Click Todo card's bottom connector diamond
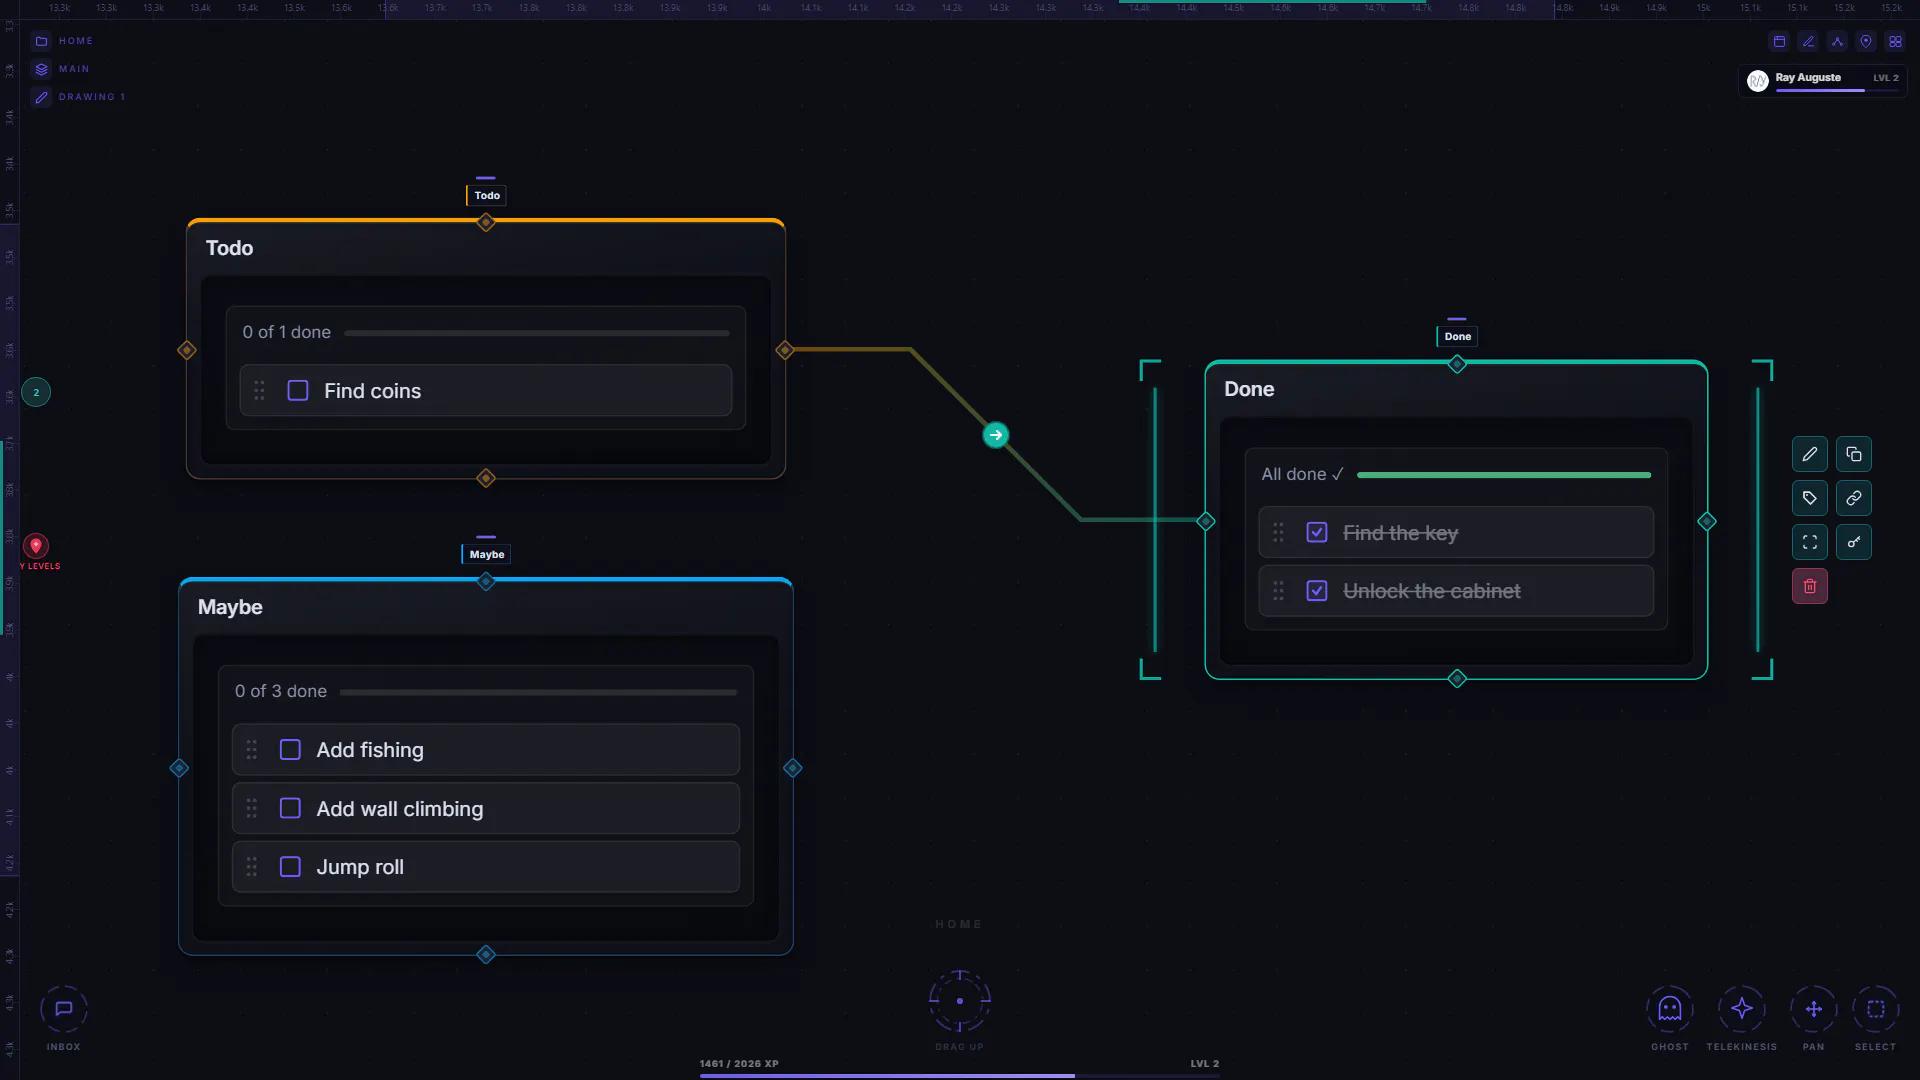 (486, 478)
